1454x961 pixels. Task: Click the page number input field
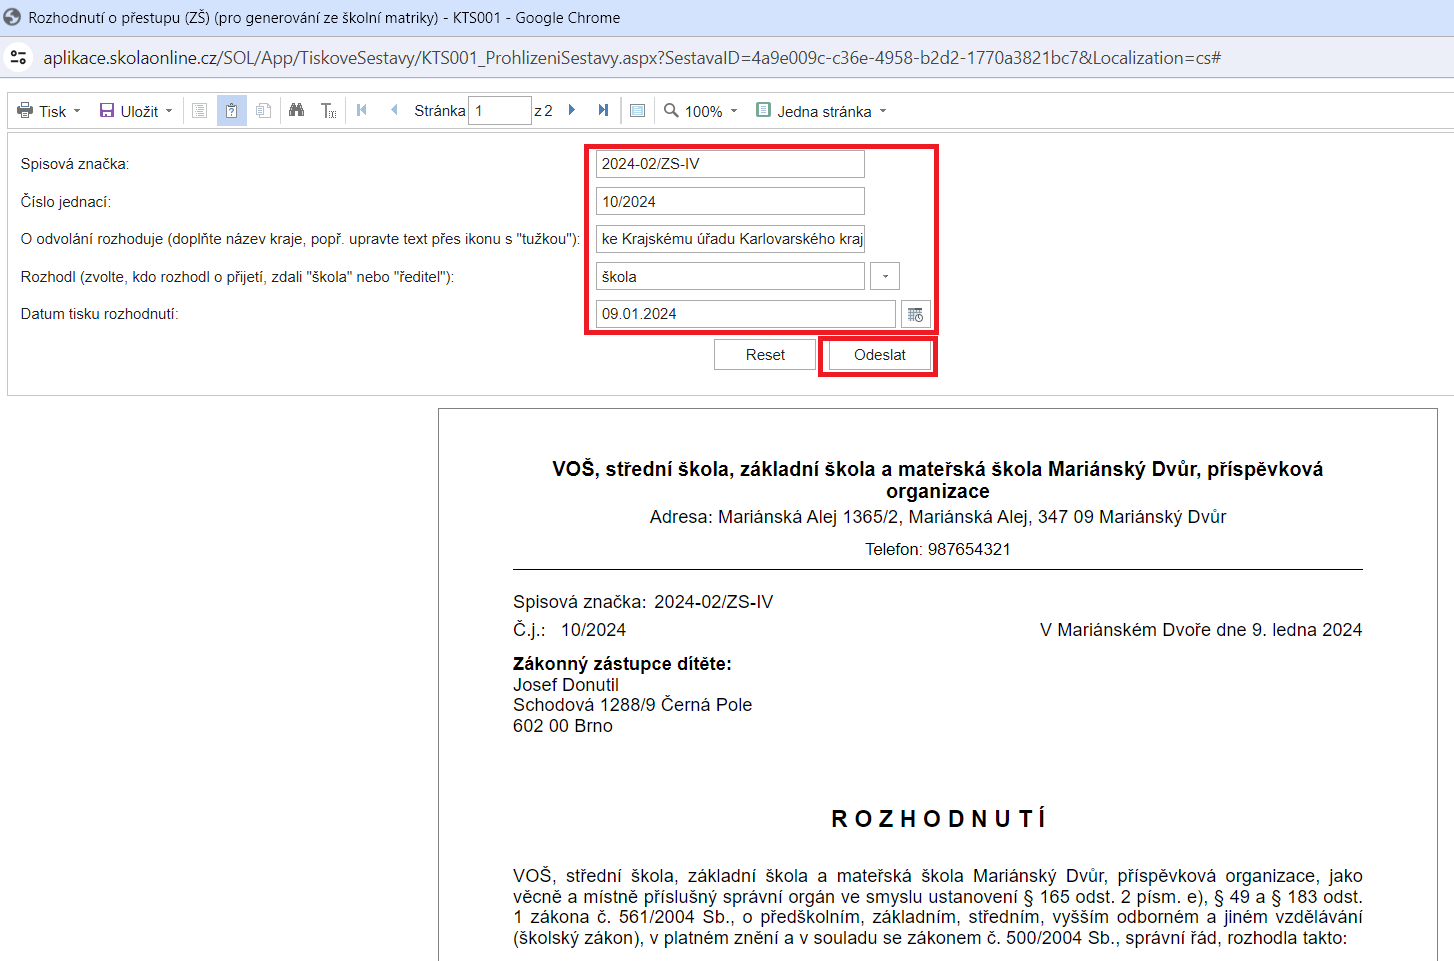pos(500,111)
